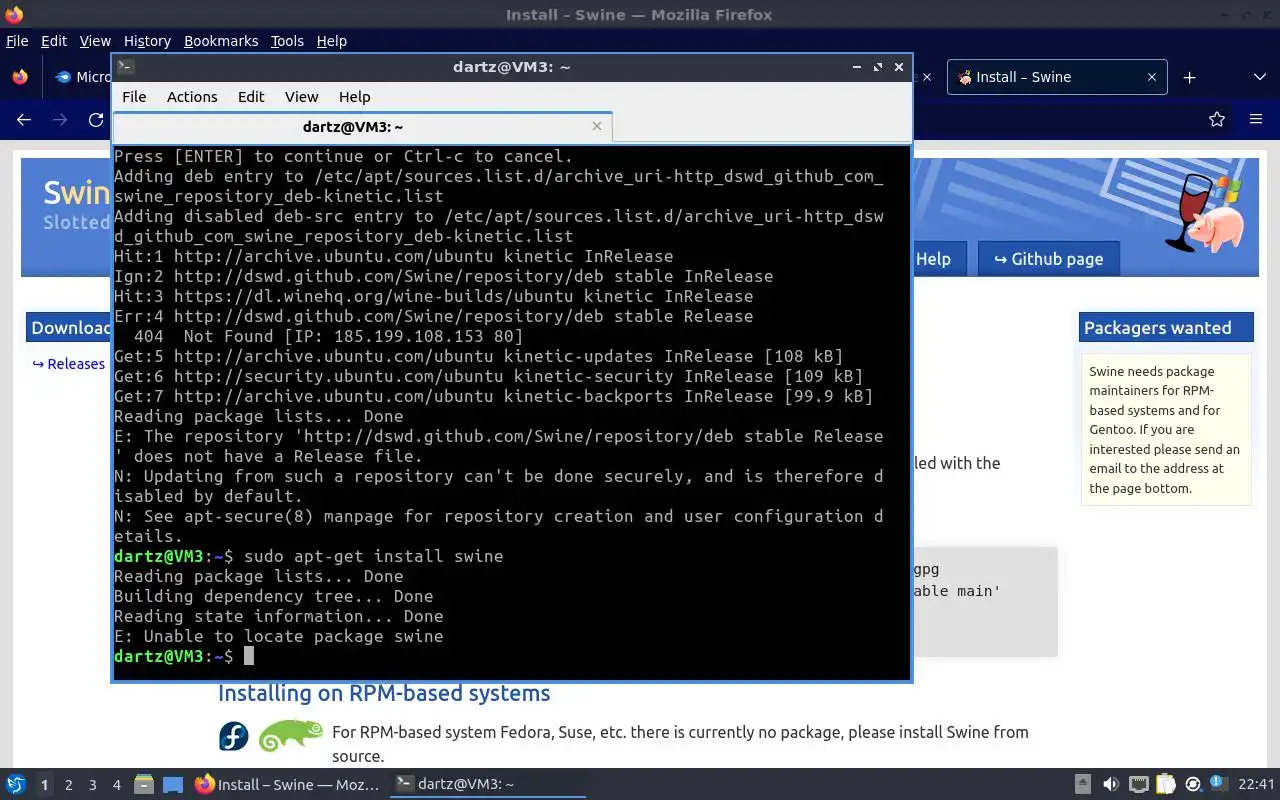Activate the Firefox taskbar window button

pyautogui.click(x=287, y=785)
